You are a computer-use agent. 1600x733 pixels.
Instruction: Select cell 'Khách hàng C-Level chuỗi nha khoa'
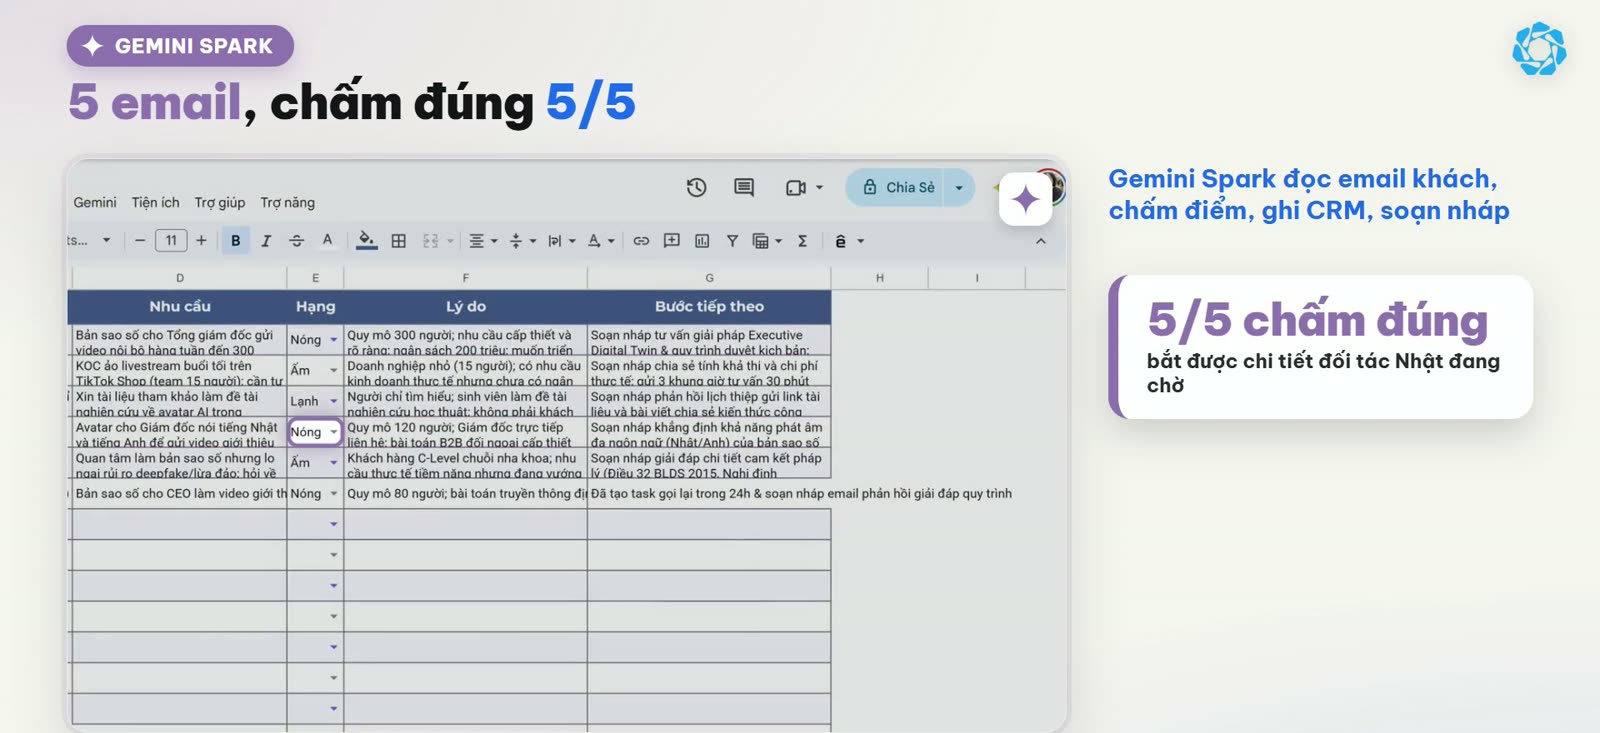465,463
